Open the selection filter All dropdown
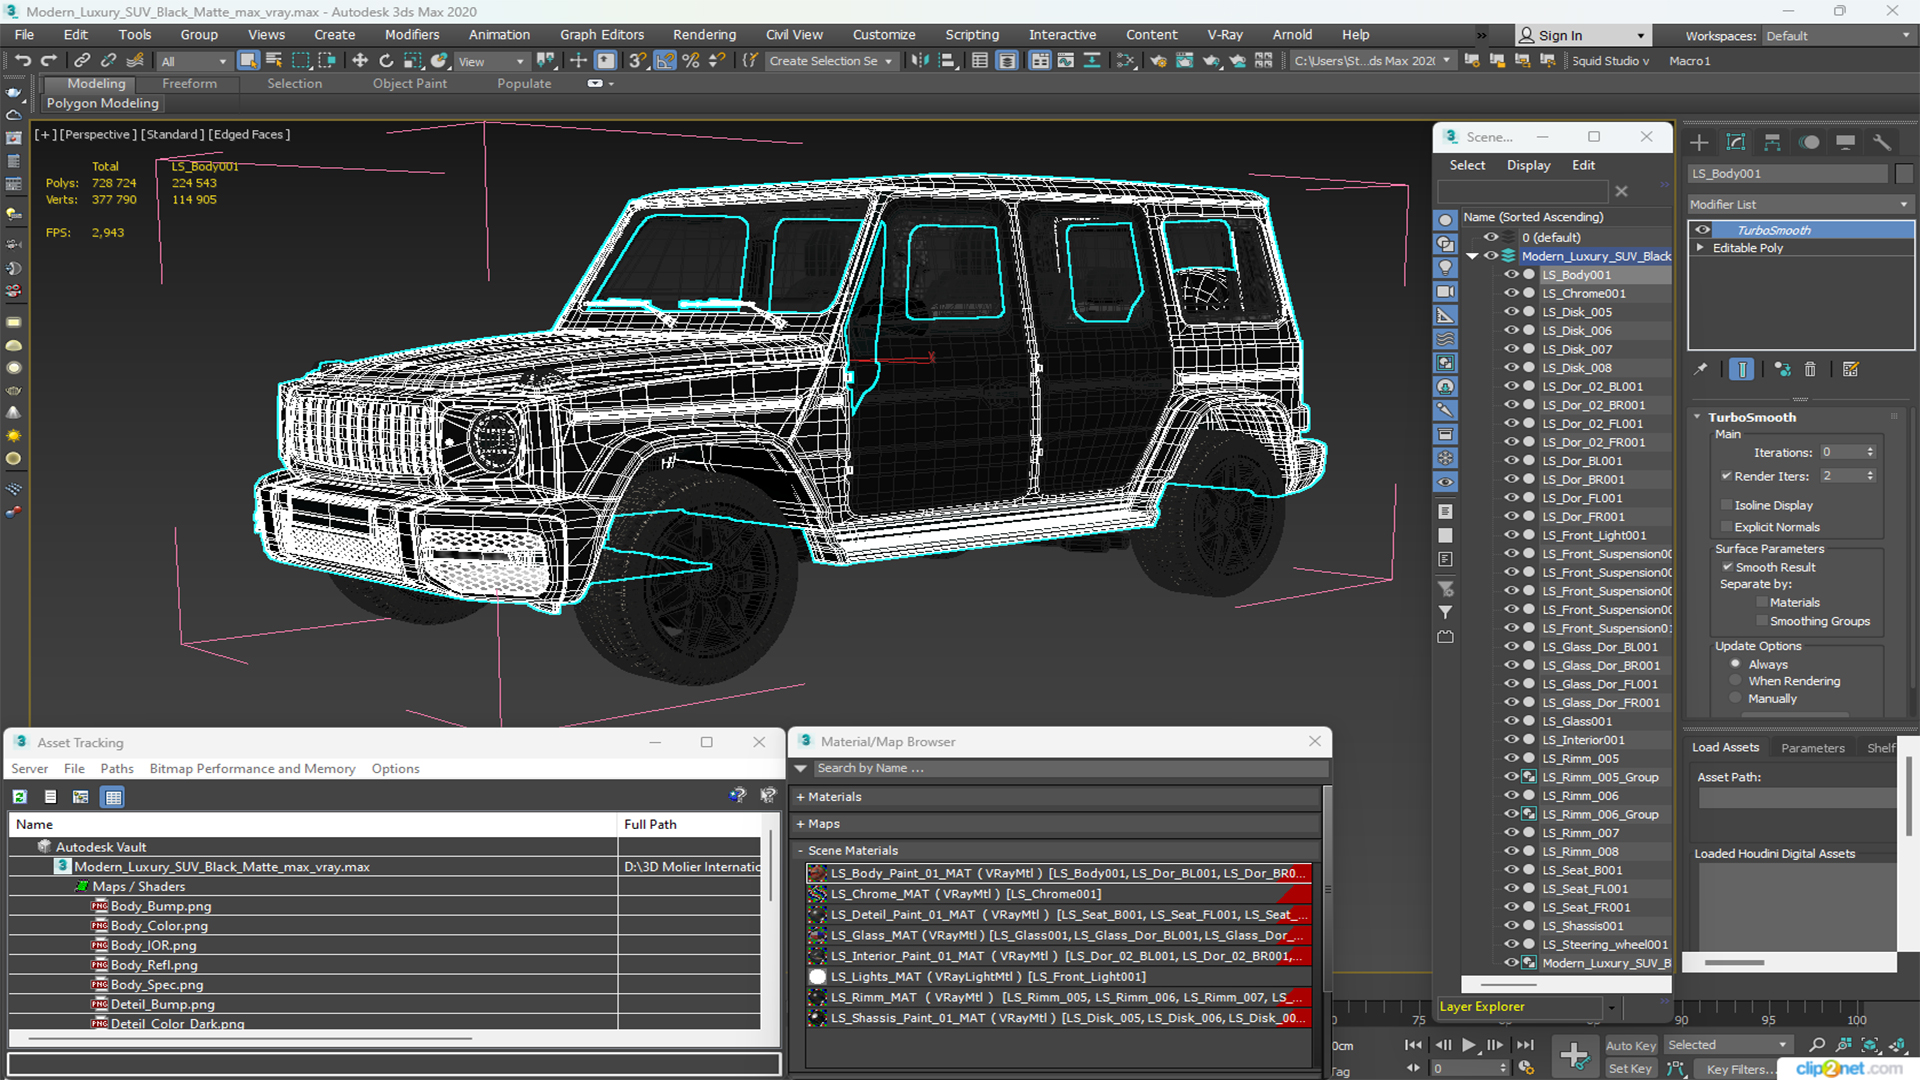Image resolution: width=1920 pixels, height=1080 pixels. [x=194, y=61]
